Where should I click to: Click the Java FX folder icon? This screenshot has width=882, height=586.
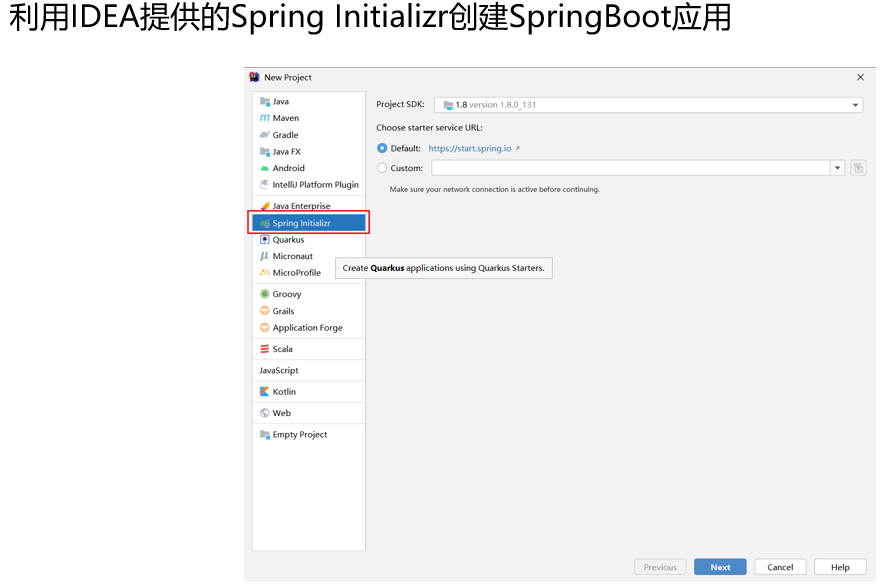(x=264, y=152)
